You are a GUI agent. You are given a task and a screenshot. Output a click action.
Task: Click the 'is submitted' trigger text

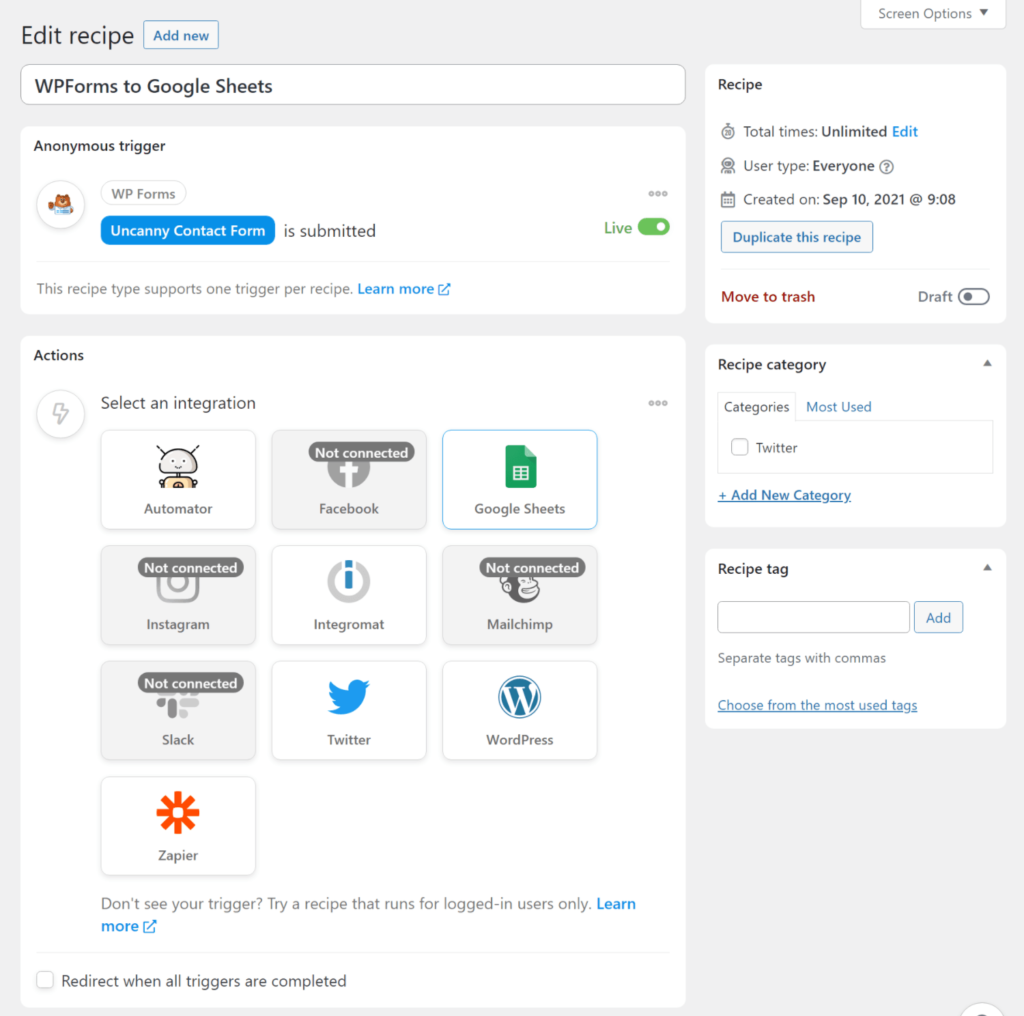pos(329,231)
